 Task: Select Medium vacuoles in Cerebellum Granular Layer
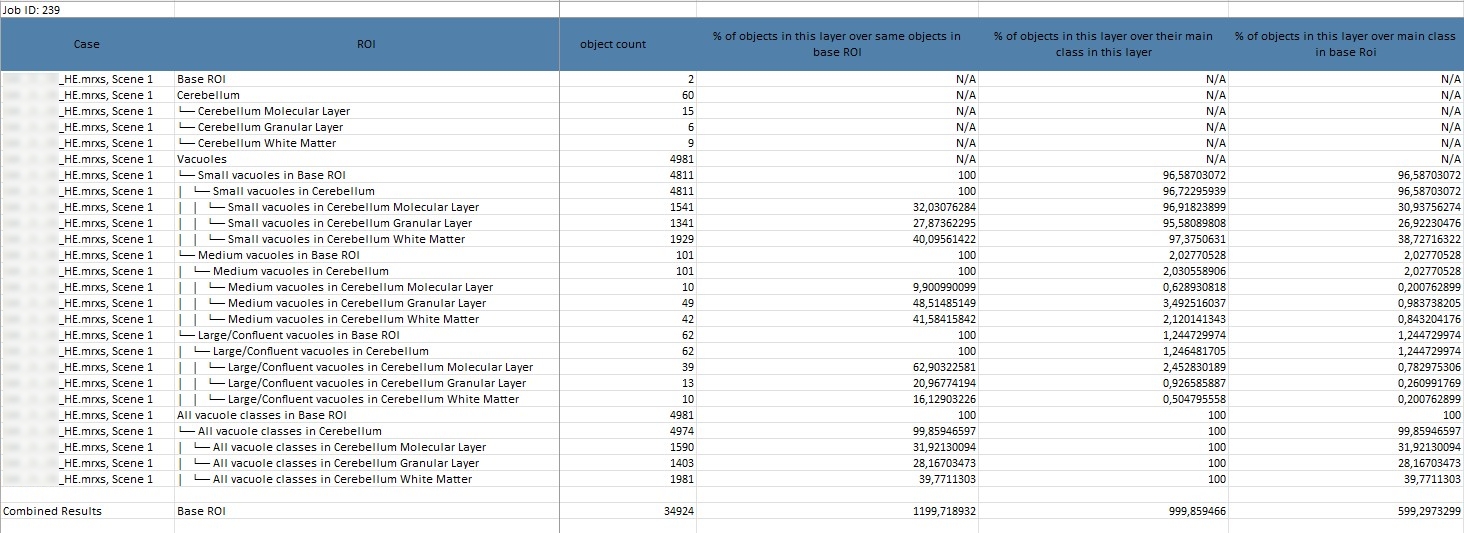356,303
